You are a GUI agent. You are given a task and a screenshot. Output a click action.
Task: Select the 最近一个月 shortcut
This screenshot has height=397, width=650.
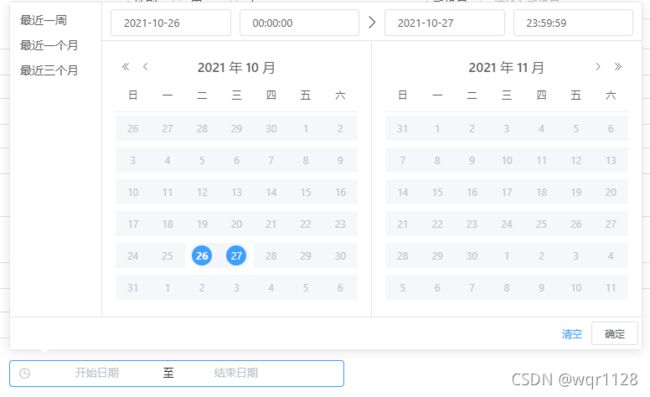click(x=49, y=45)
